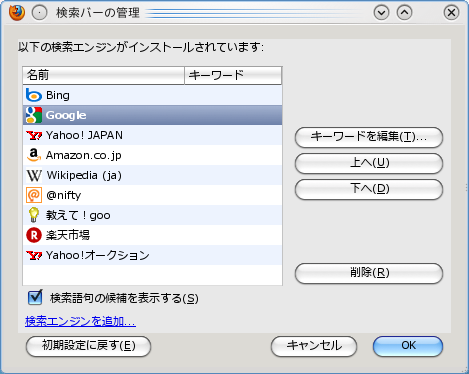This screenshot has width=469, height=374.
Task: Click the 名前 column header
Action: point(103,75)
